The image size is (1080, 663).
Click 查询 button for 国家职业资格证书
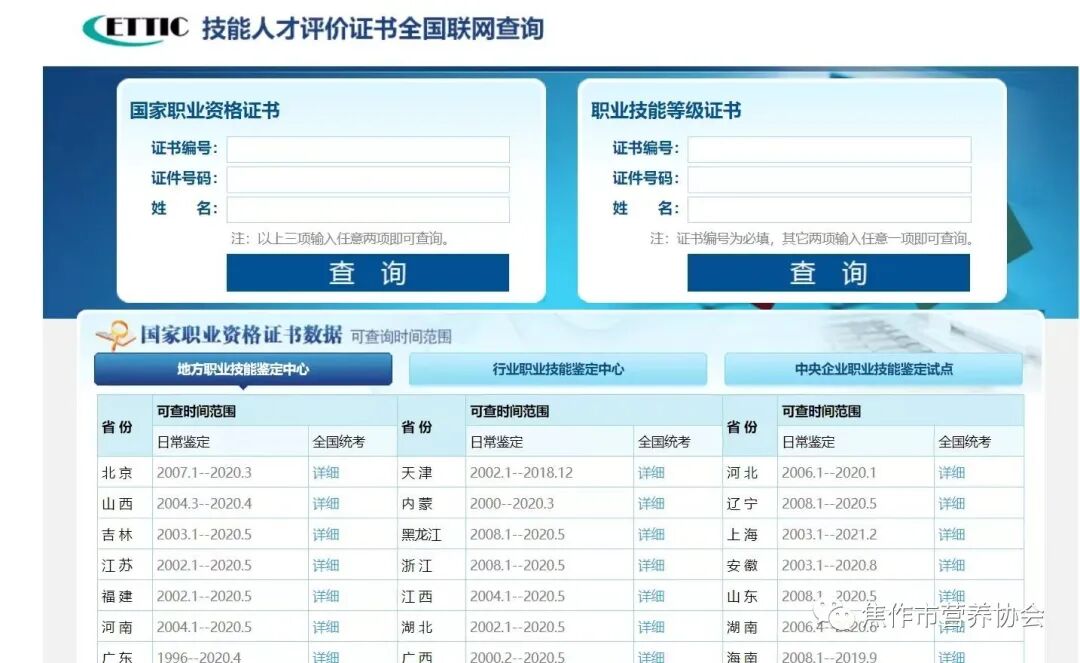pyautogui.click(x=368, y=273)
